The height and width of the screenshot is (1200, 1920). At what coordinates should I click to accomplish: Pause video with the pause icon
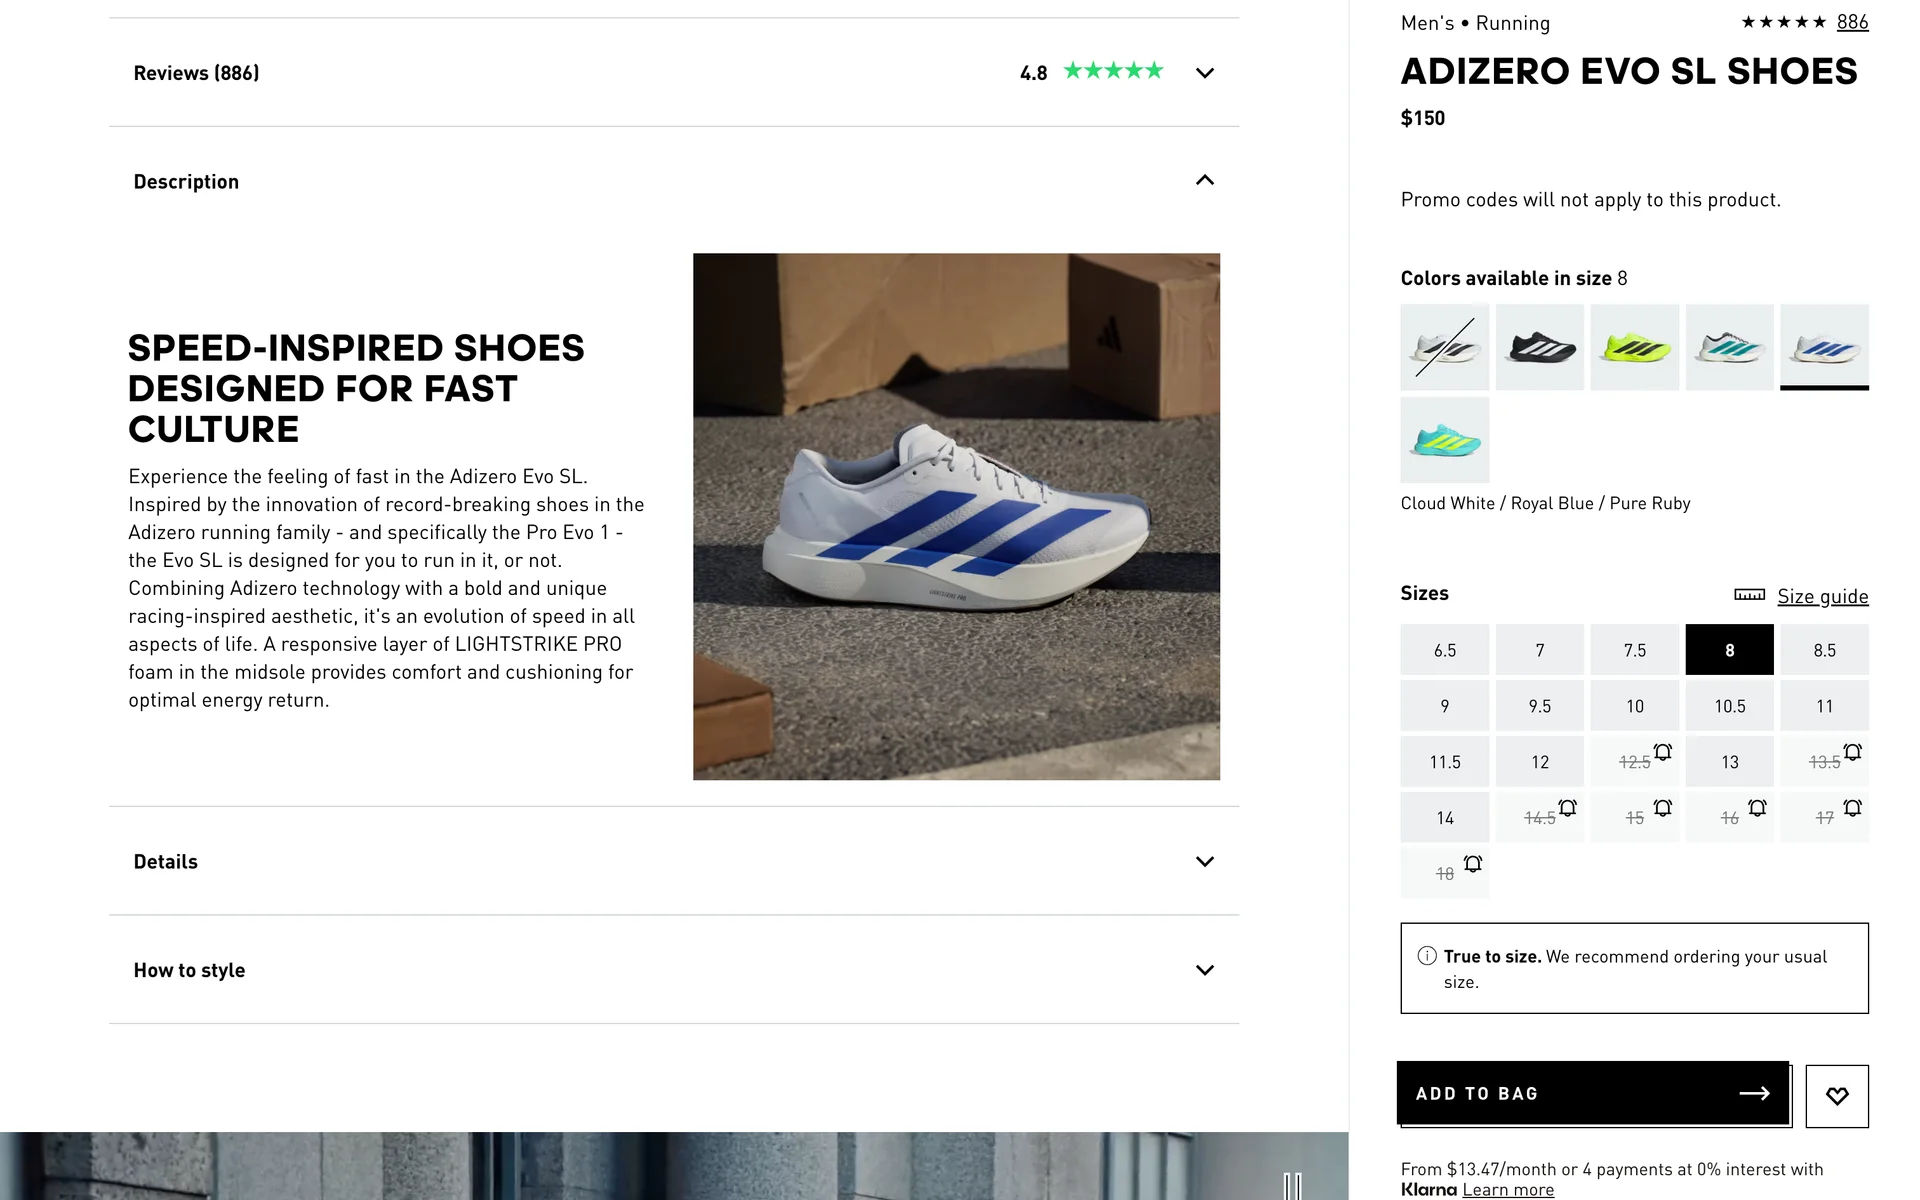(x=1292, y=1186)
